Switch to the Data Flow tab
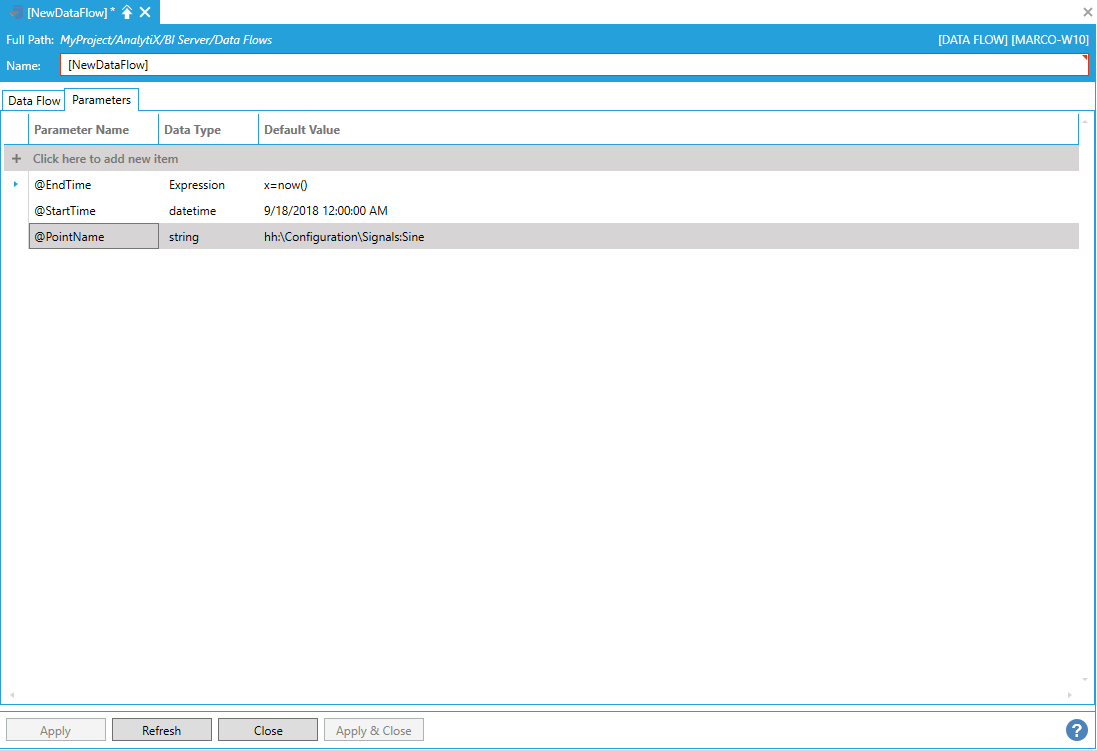 (x=34, y=101)
